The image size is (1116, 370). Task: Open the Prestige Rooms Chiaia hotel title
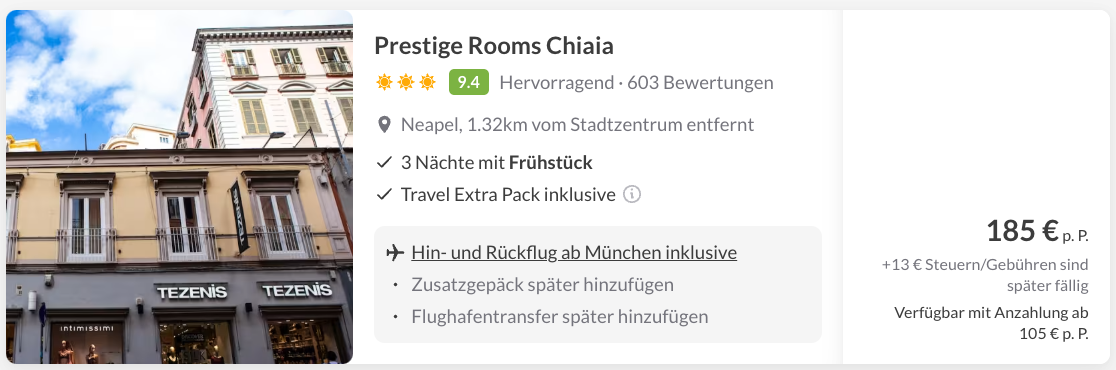point(494,46)
